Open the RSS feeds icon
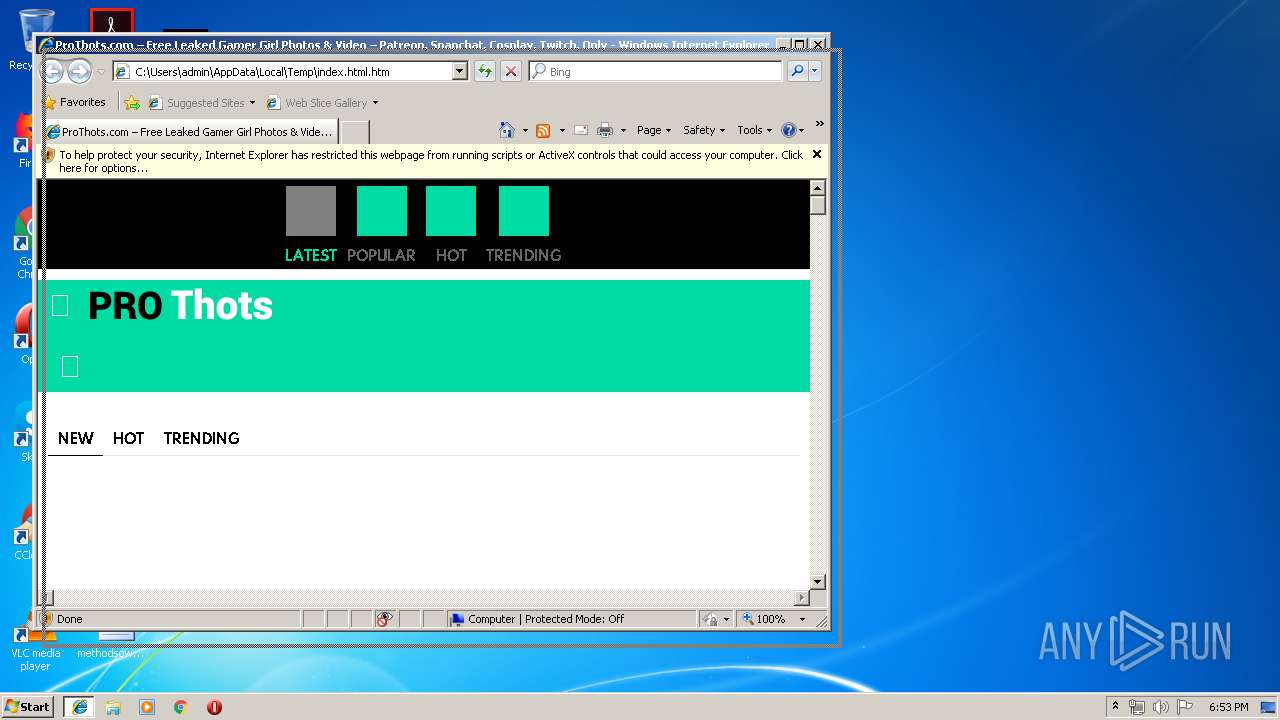This screenshot has height=720, width=1280. pyautogui.click(x=543, y=130)
